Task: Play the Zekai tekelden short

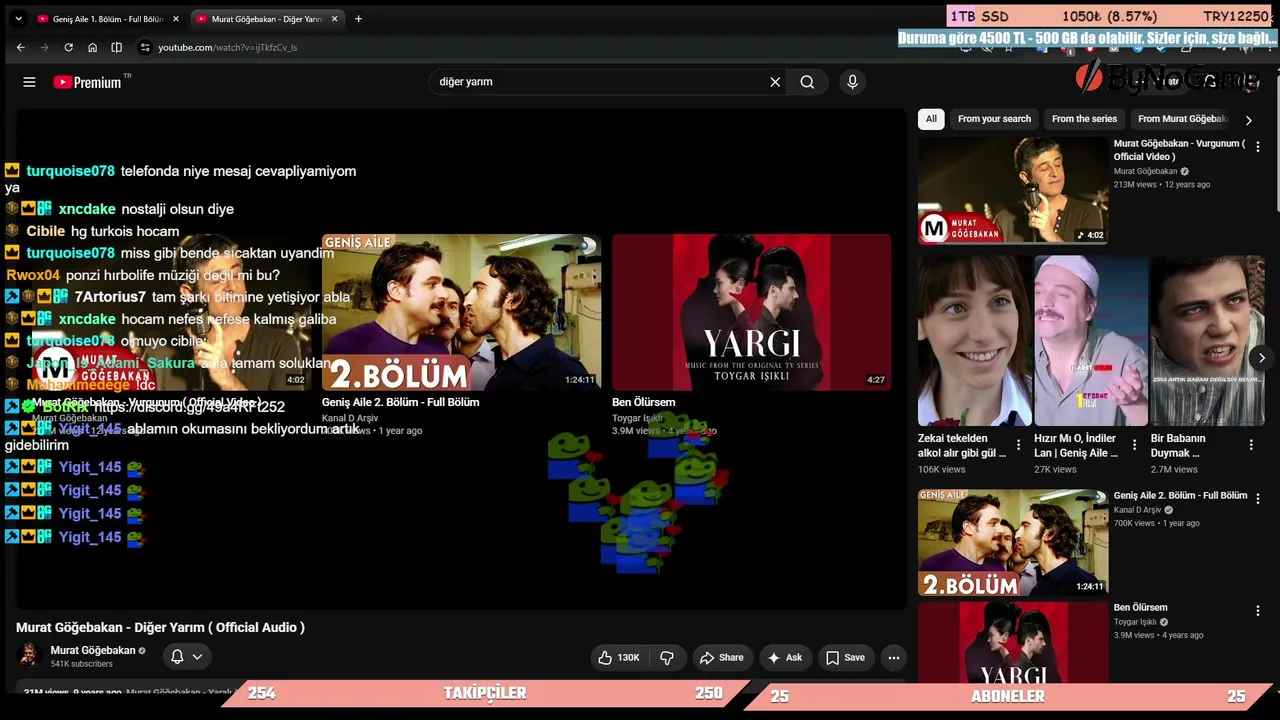Action: 975,340
